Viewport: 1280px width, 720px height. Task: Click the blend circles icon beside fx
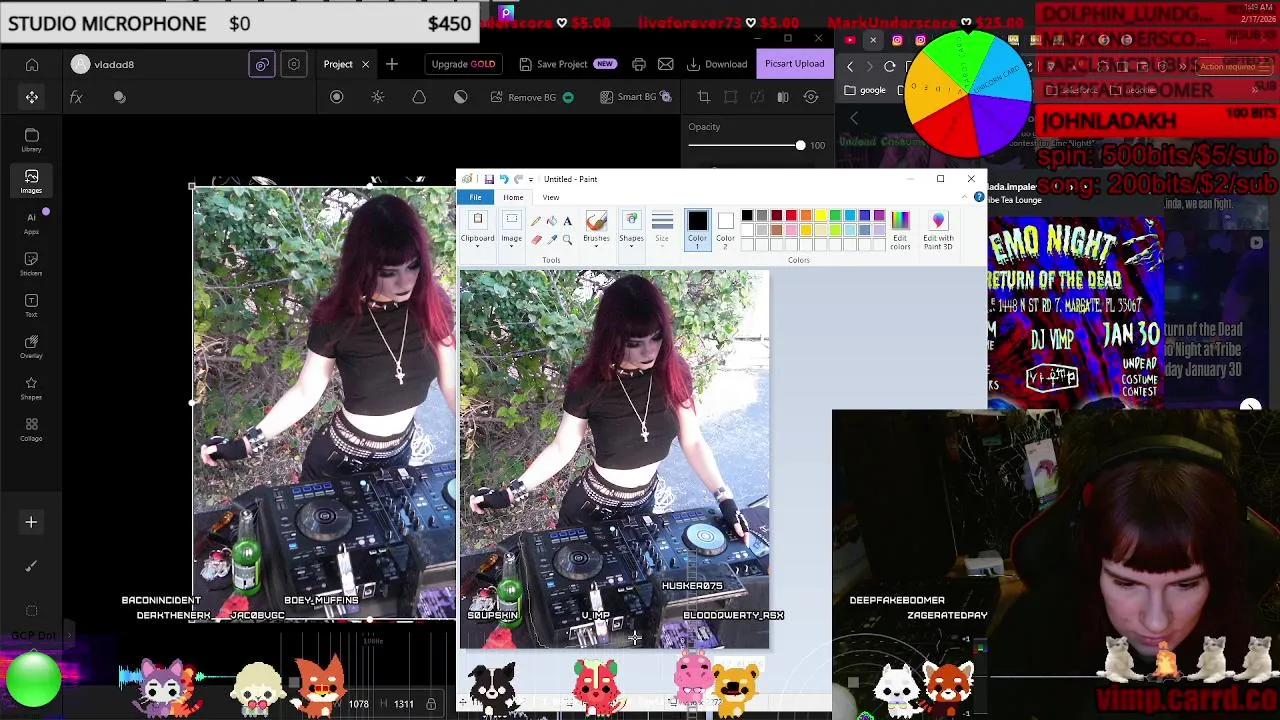[x=120, y=97]
